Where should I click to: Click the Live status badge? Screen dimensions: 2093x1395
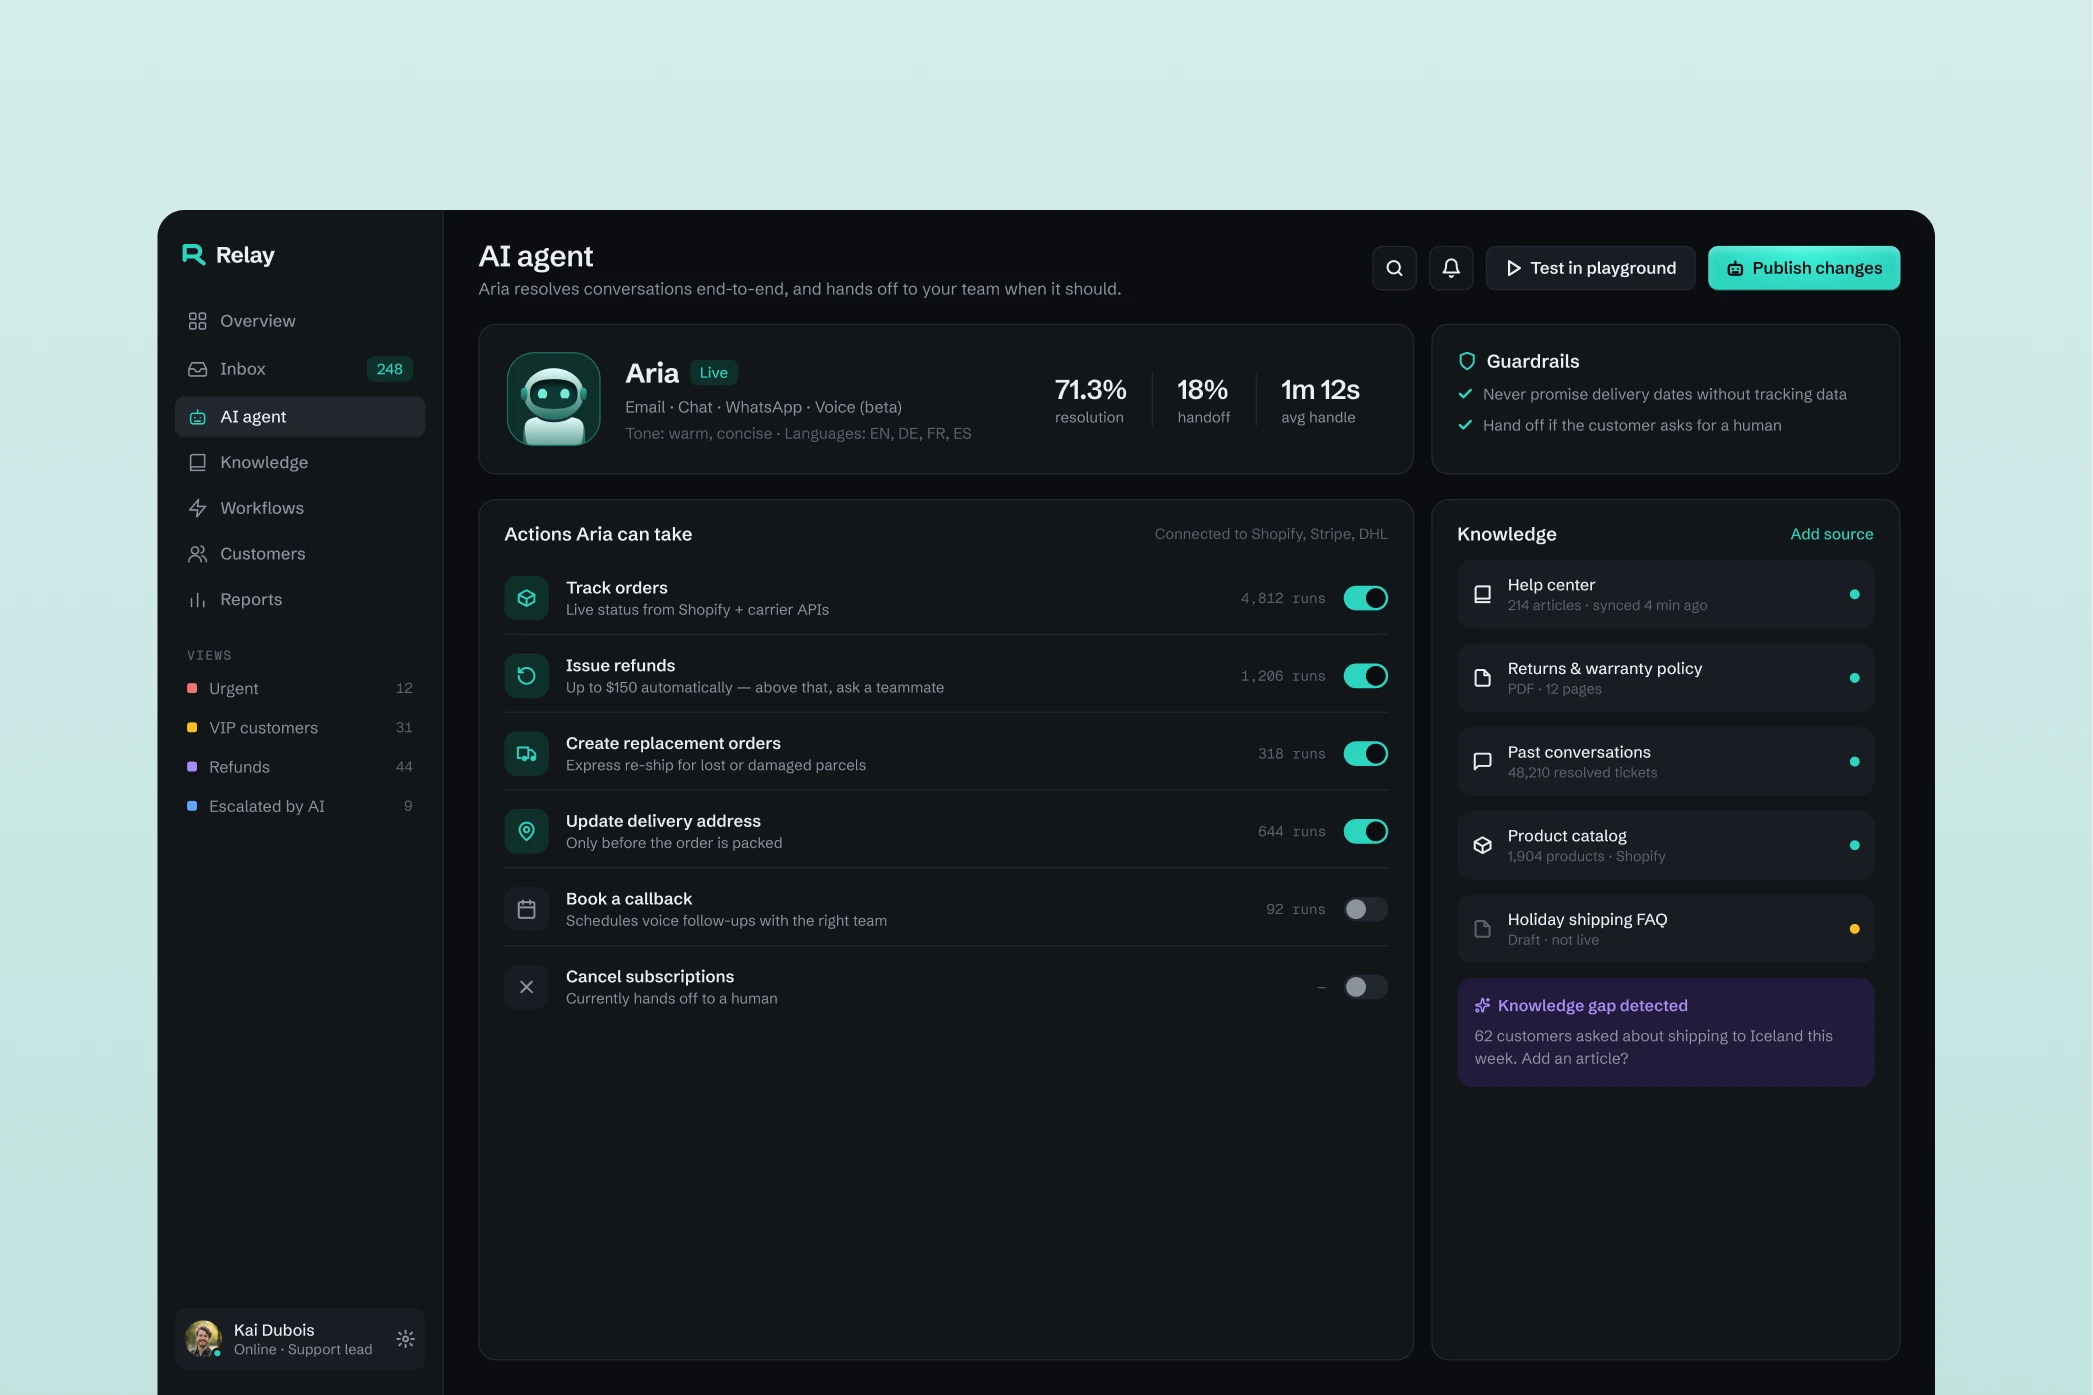point(714,373)
